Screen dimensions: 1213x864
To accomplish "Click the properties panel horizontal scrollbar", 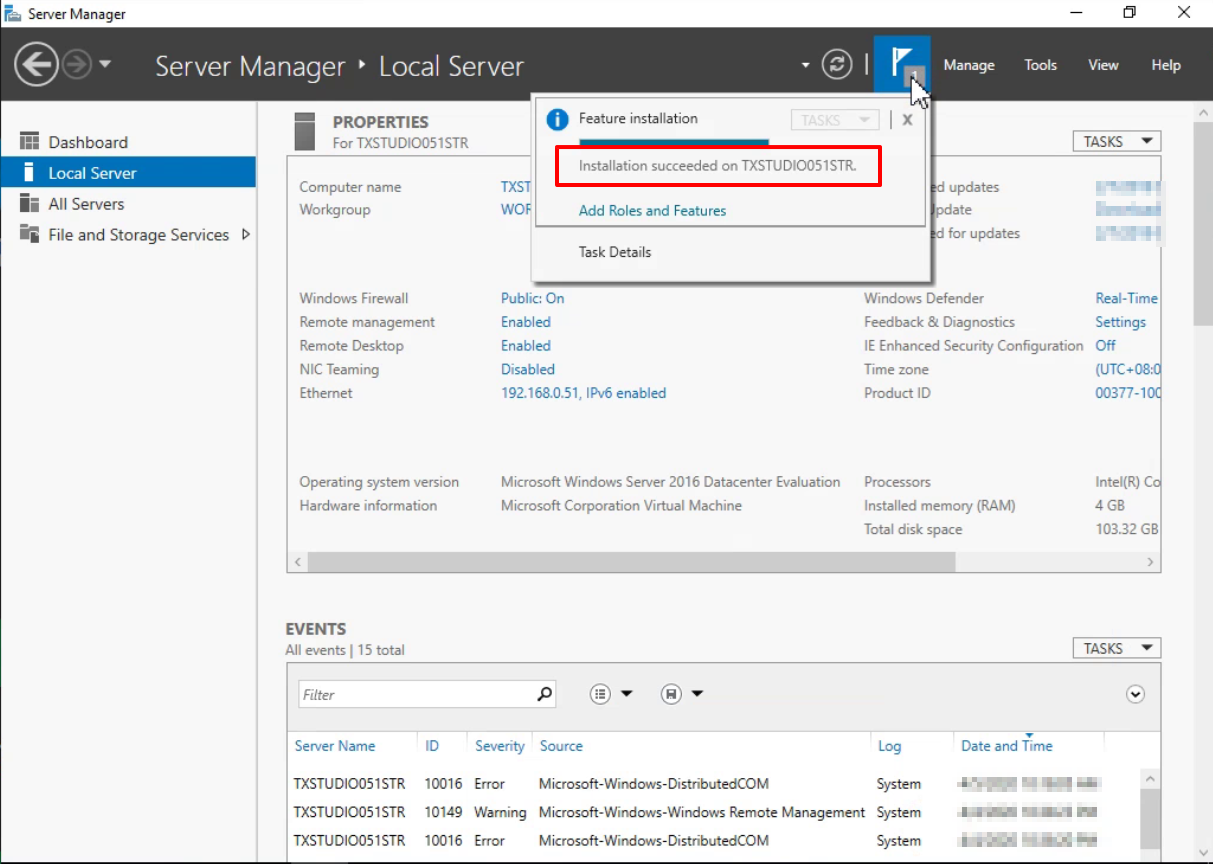I will coord(631,563).
